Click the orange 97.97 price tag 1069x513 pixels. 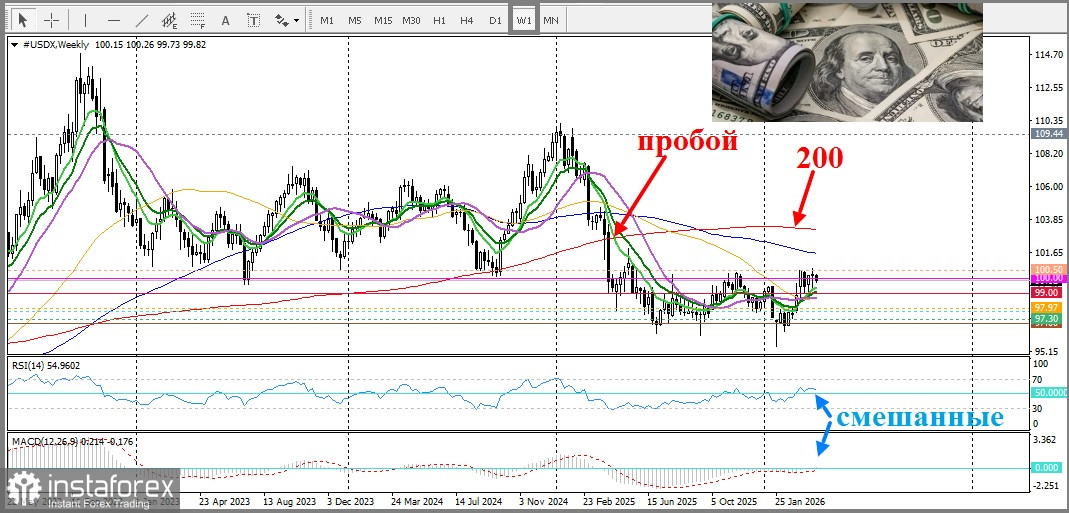click(x=1049, y=309)
